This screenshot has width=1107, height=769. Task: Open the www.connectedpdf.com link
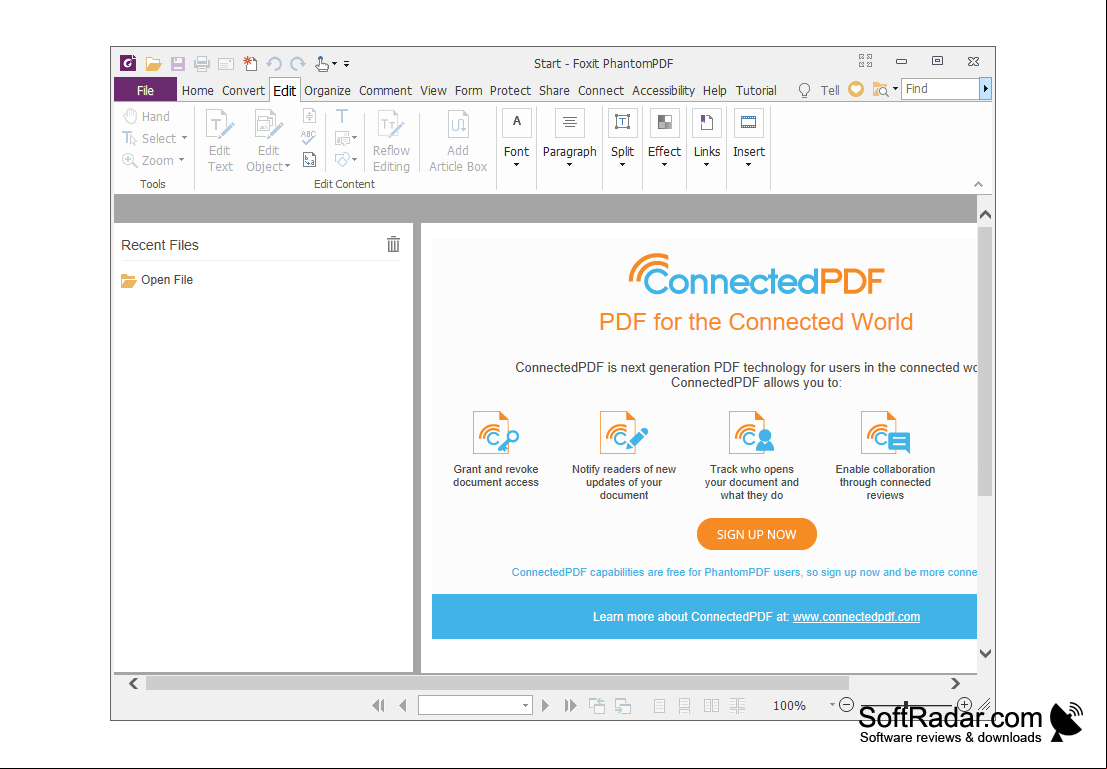pyautogui.click(x=856, y=616)
